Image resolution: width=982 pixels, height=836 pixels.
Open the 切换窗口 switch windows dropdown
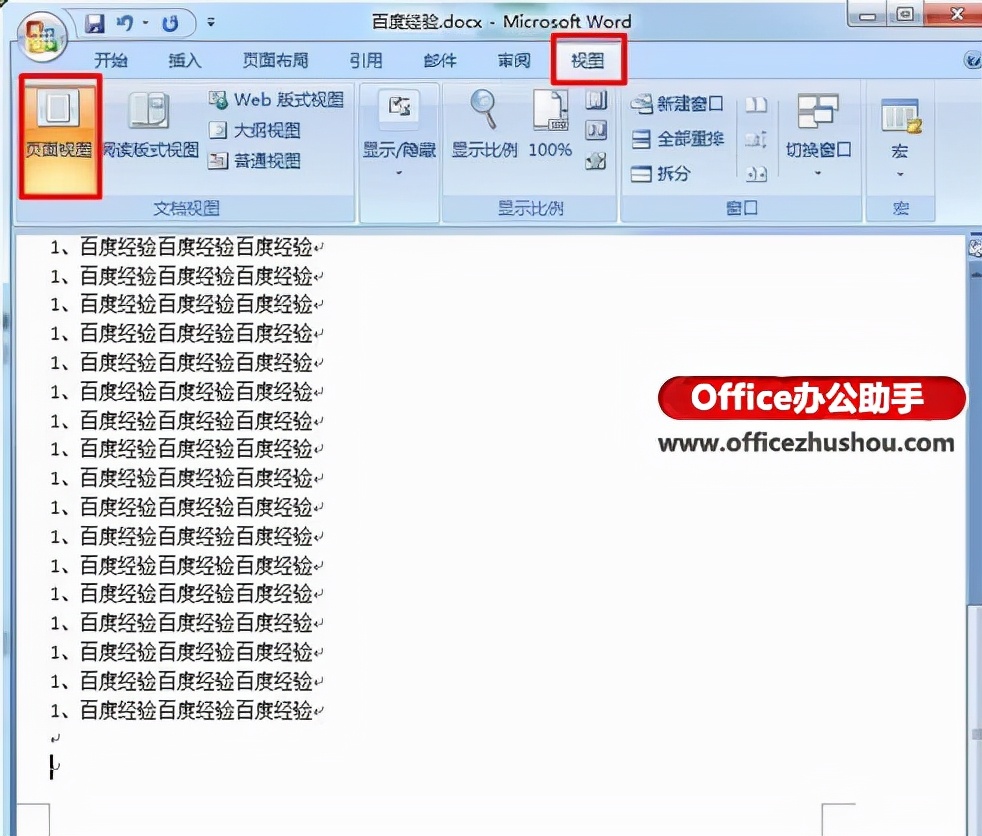[x=818, y=134]
